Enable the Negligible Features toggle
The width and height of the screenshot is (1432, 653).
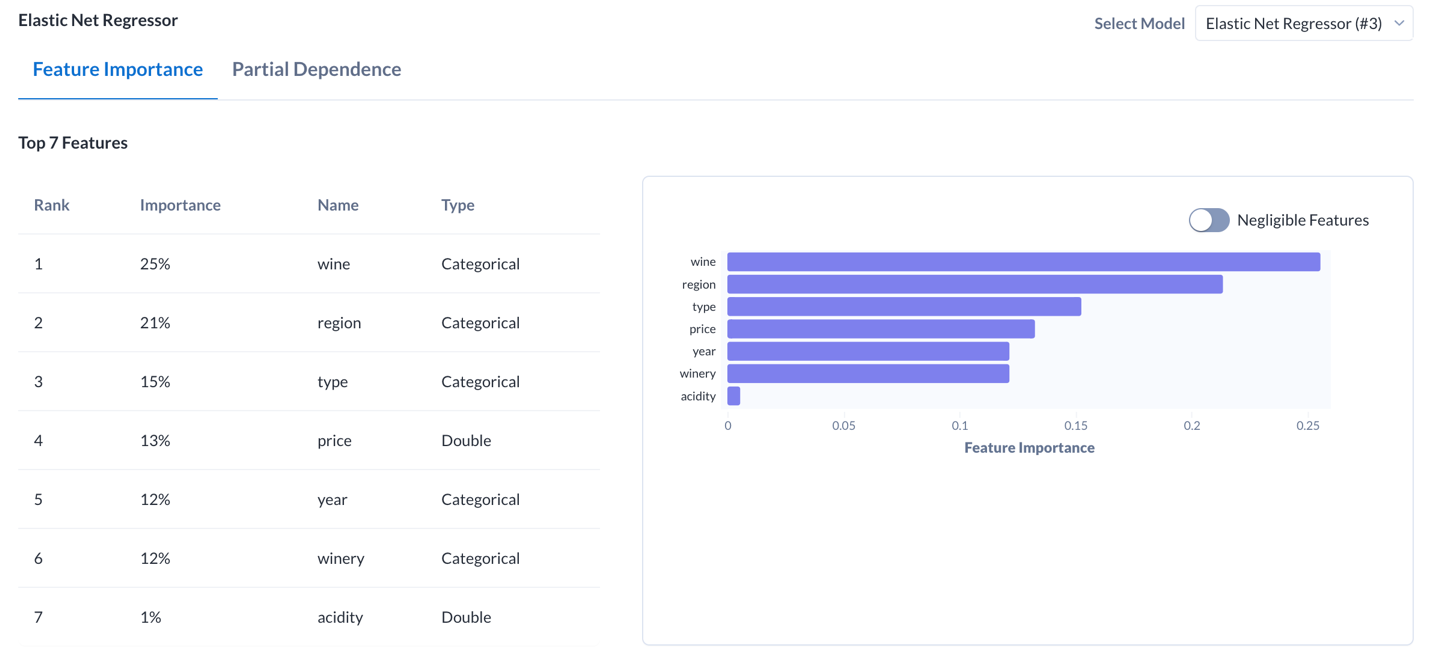tap(1208, 220)
